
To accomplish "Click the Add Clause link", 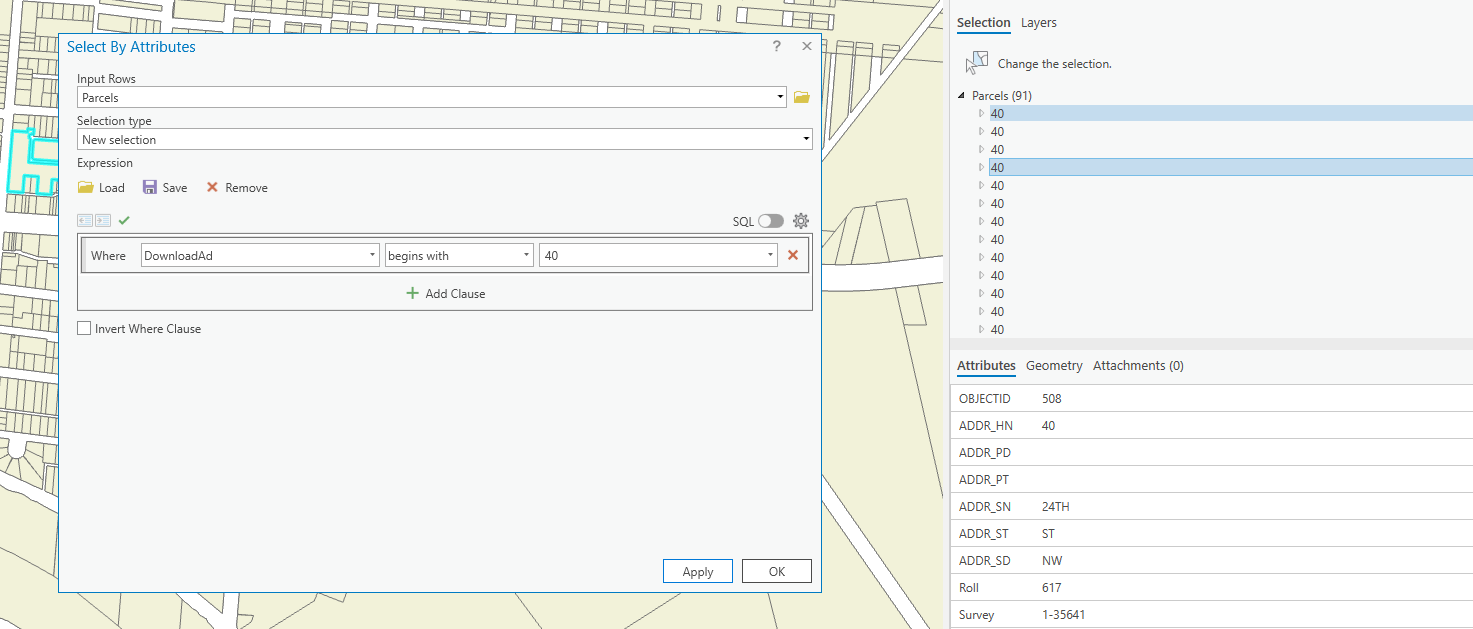I will point(445,293).
